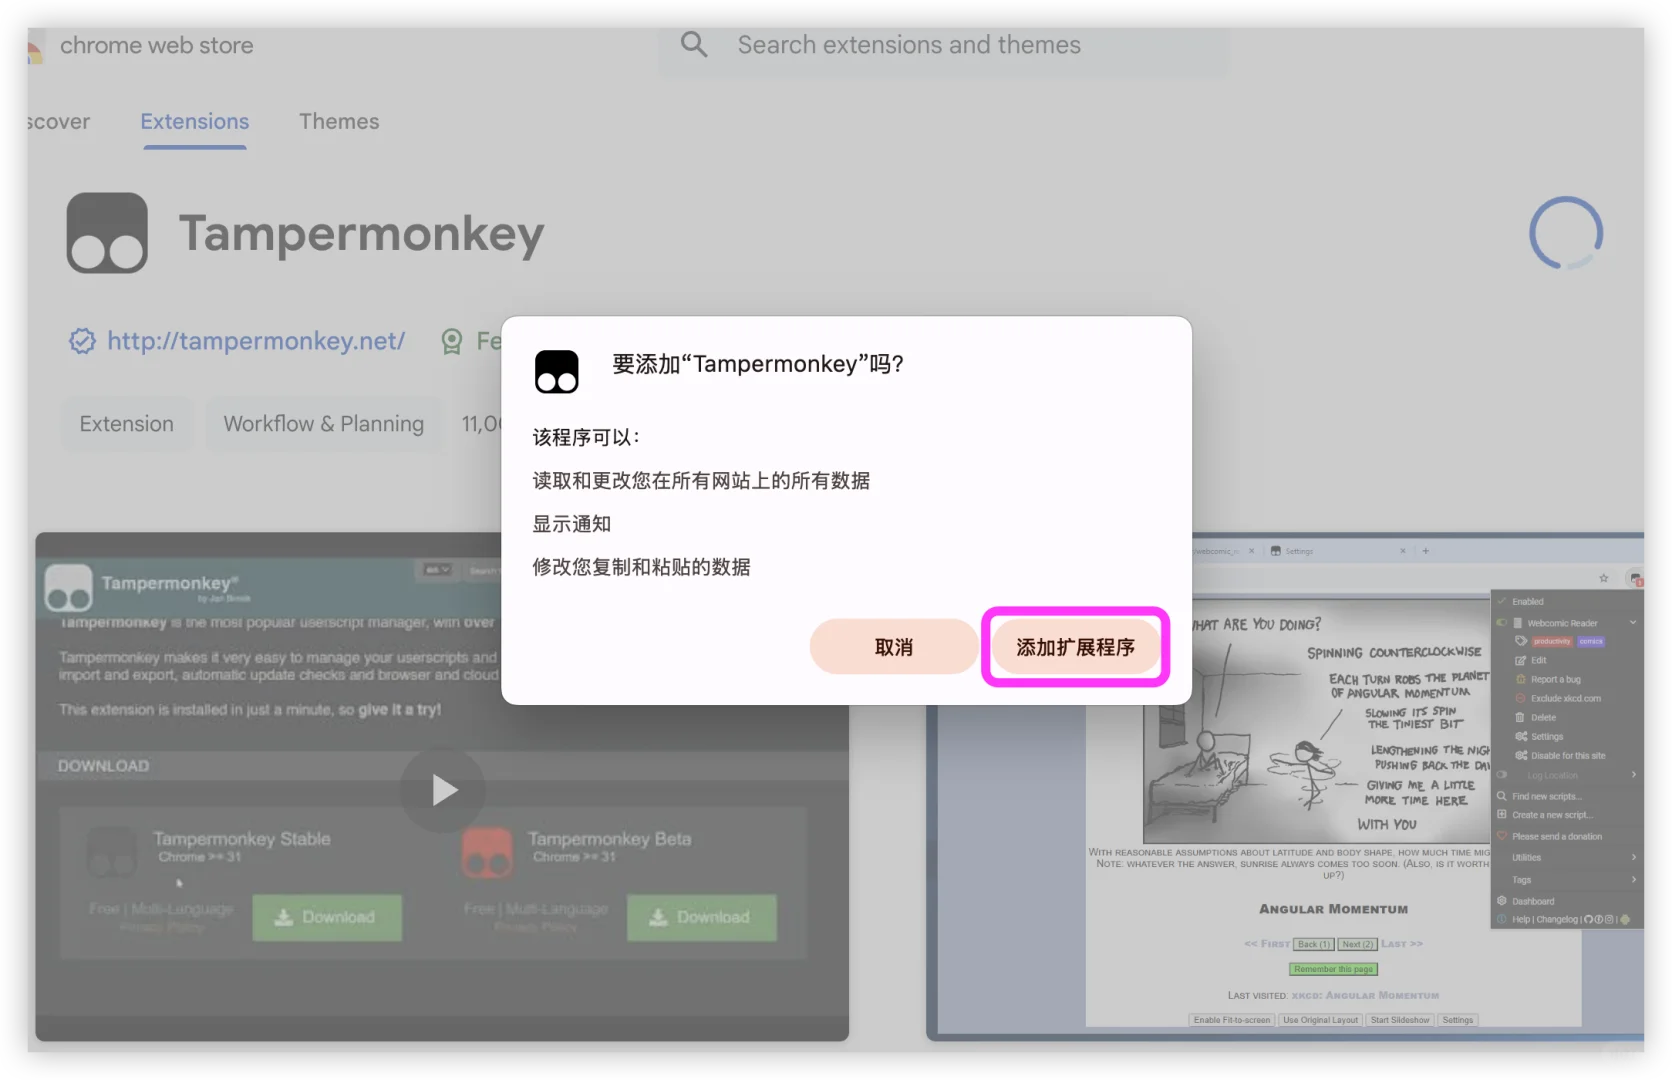The image size is (1672, 1080).
Task: Click Download under Tampermonkey Stable
Action: [x=327, y=917]
